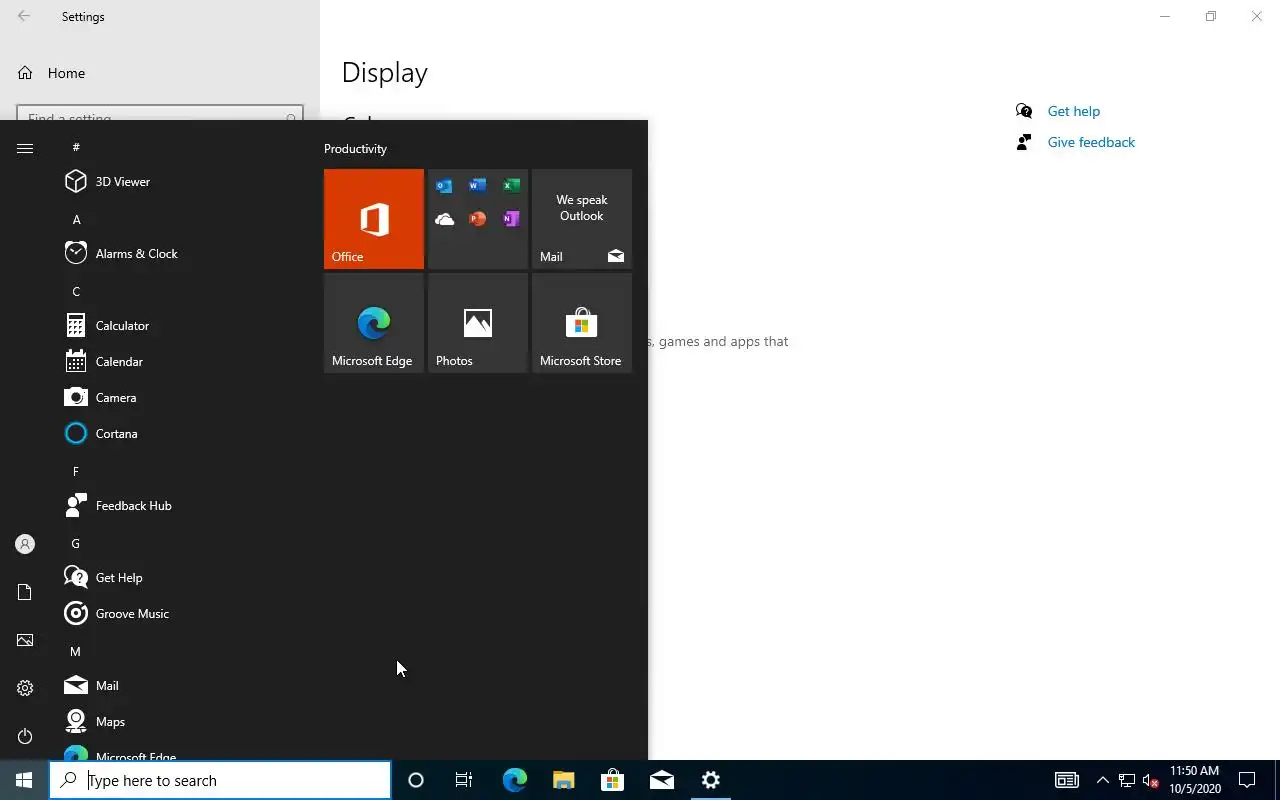The width and height of the screenshot is (1280, 800).
Task: Click the Power button in Start
Action: tap(25, 736)
